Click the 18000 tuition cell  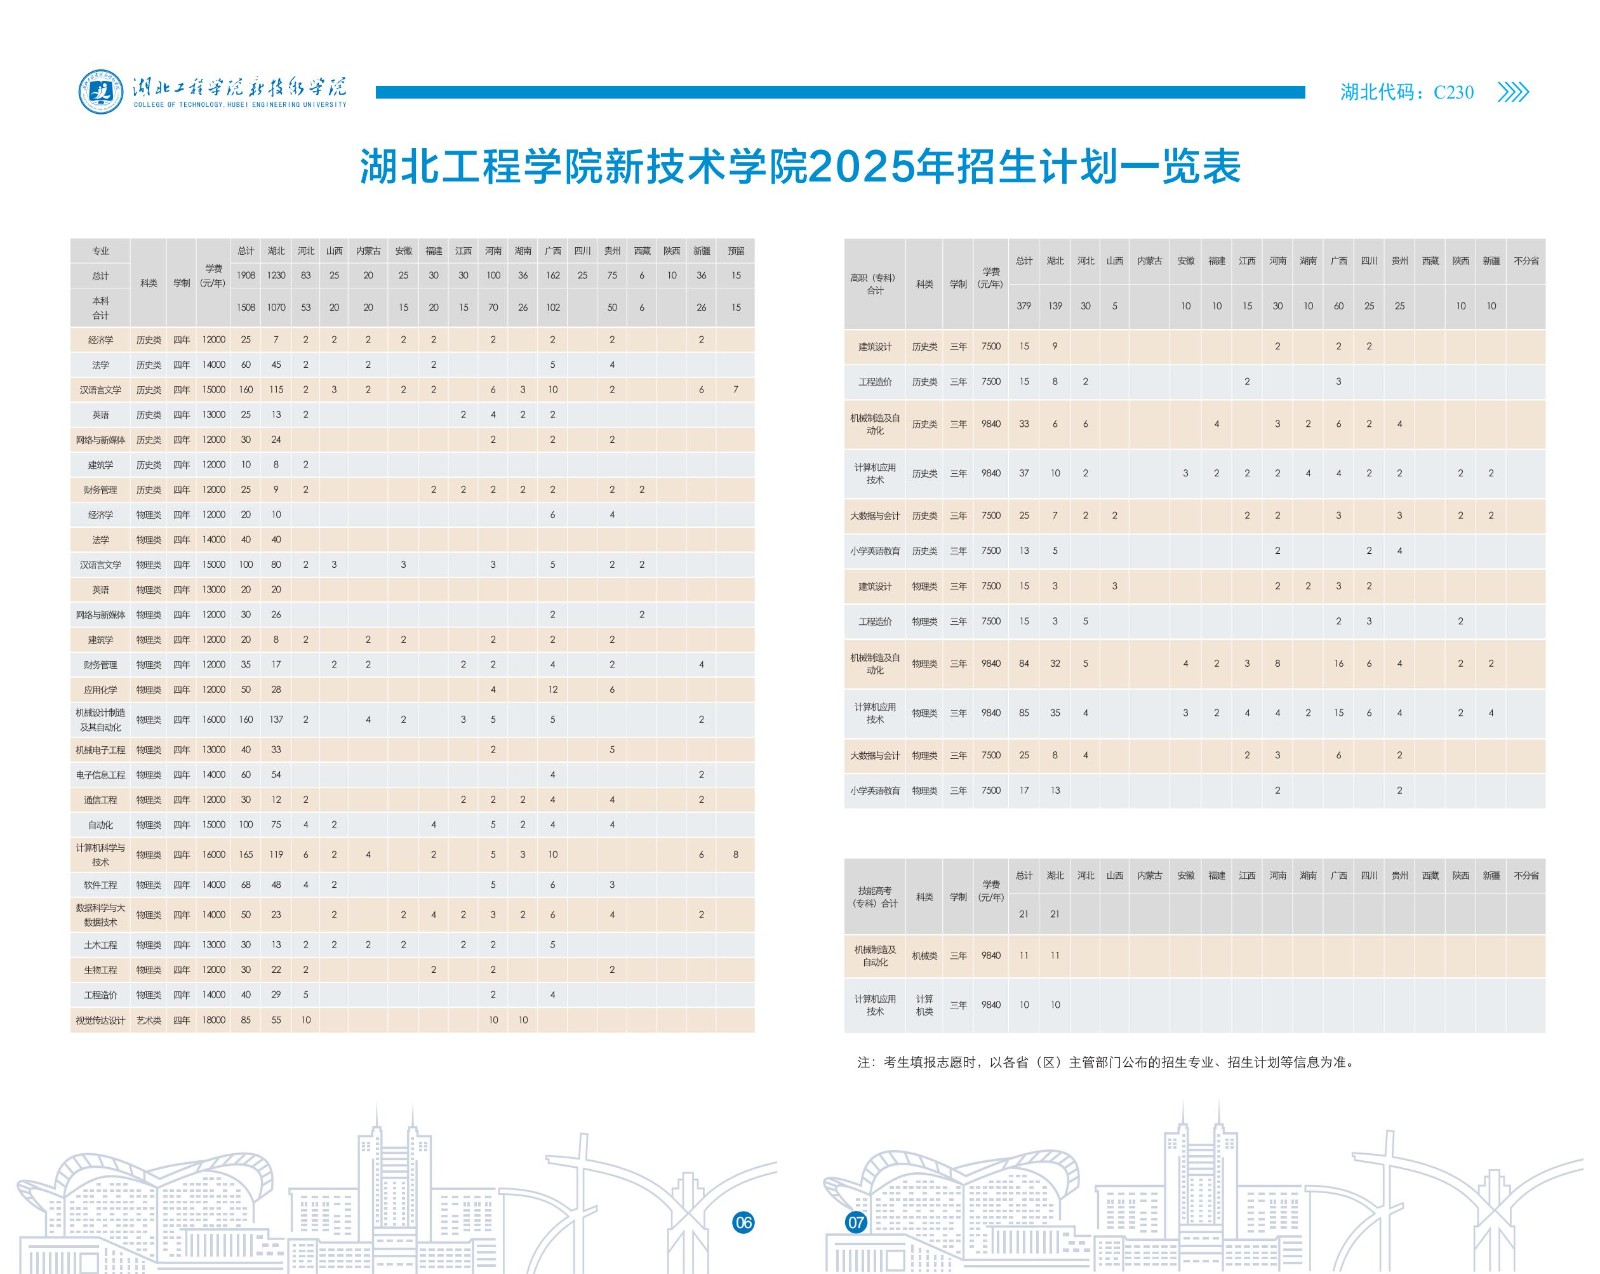pyautogui.click(x=214, y=1020)
